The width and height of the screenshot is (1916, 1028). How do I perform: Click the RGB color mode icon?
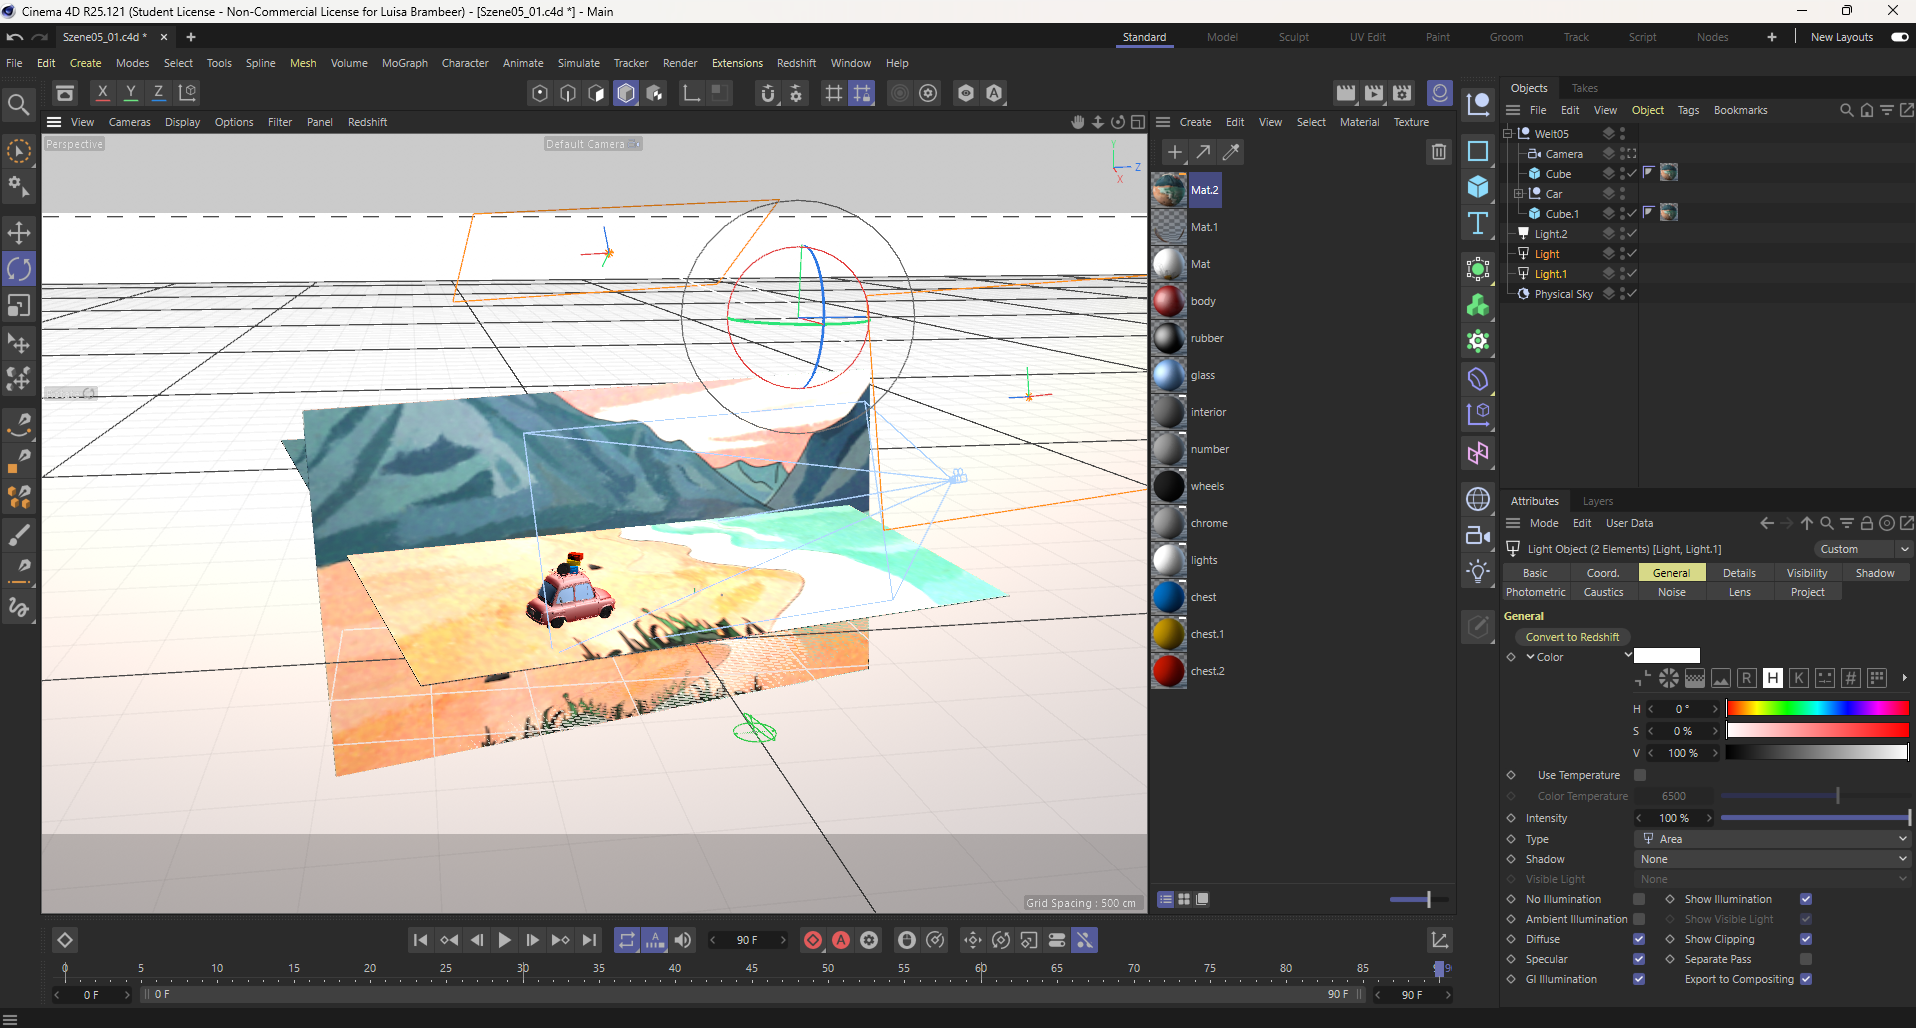point(1747,678)
